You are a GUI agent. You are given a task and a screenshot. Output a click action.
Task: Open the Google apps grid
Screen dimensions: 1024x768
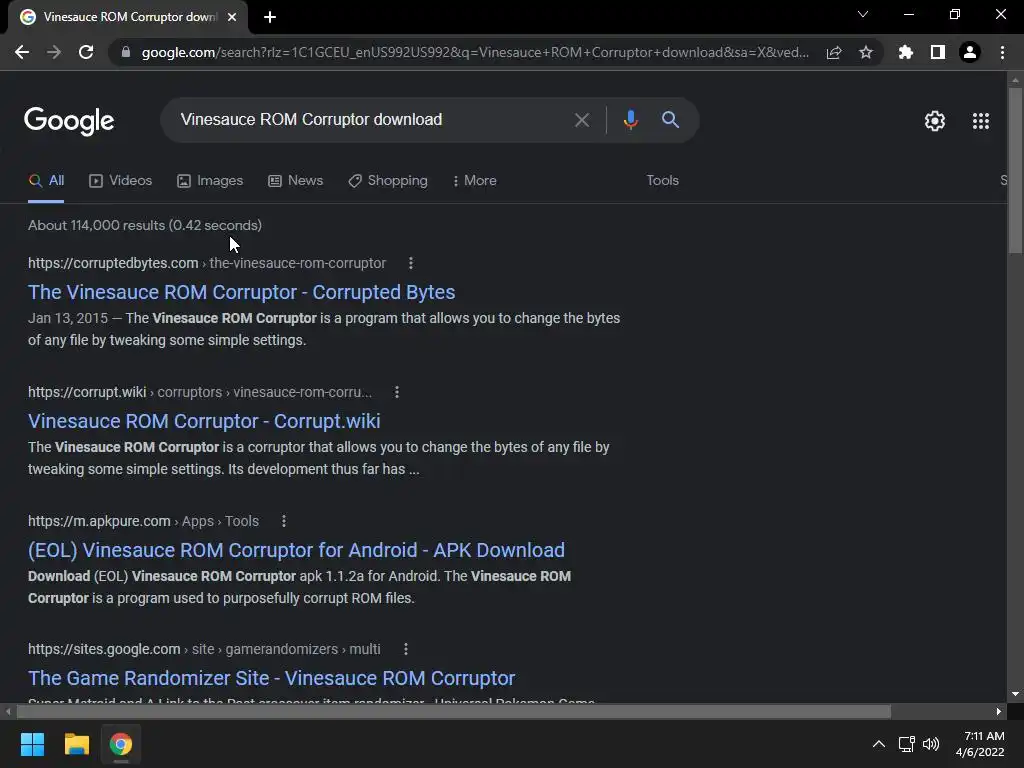(x=981, y=121)
